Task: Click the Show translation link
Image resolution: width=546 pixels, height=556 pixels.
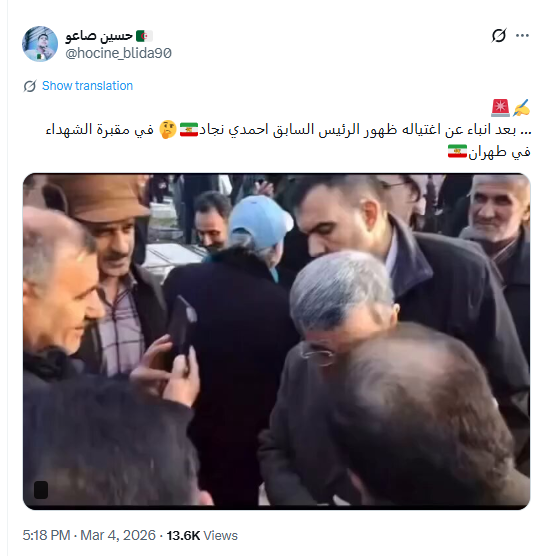Action: (87, 86)
